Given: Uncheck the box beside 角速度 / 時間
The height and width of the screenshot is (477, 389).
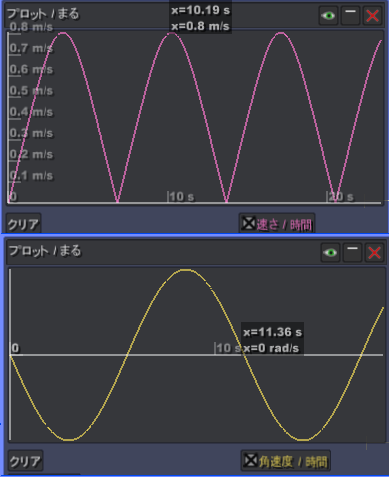Looking at the screenshot, I should pos(250,461).
